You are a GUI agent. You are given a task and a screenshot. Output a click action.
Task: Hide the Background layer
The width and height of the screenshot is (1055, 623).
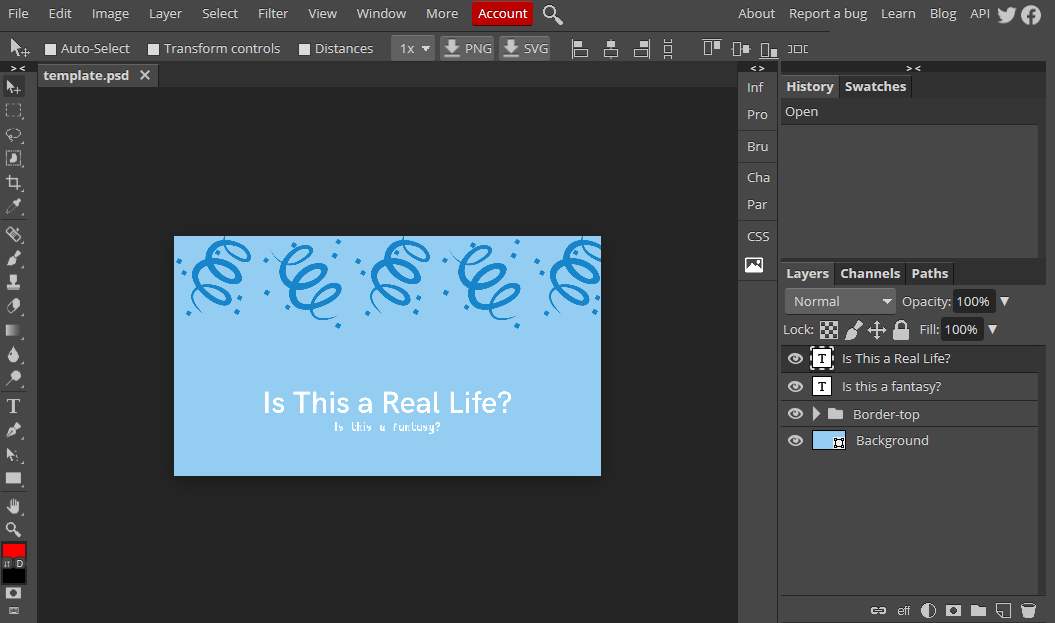795,441
